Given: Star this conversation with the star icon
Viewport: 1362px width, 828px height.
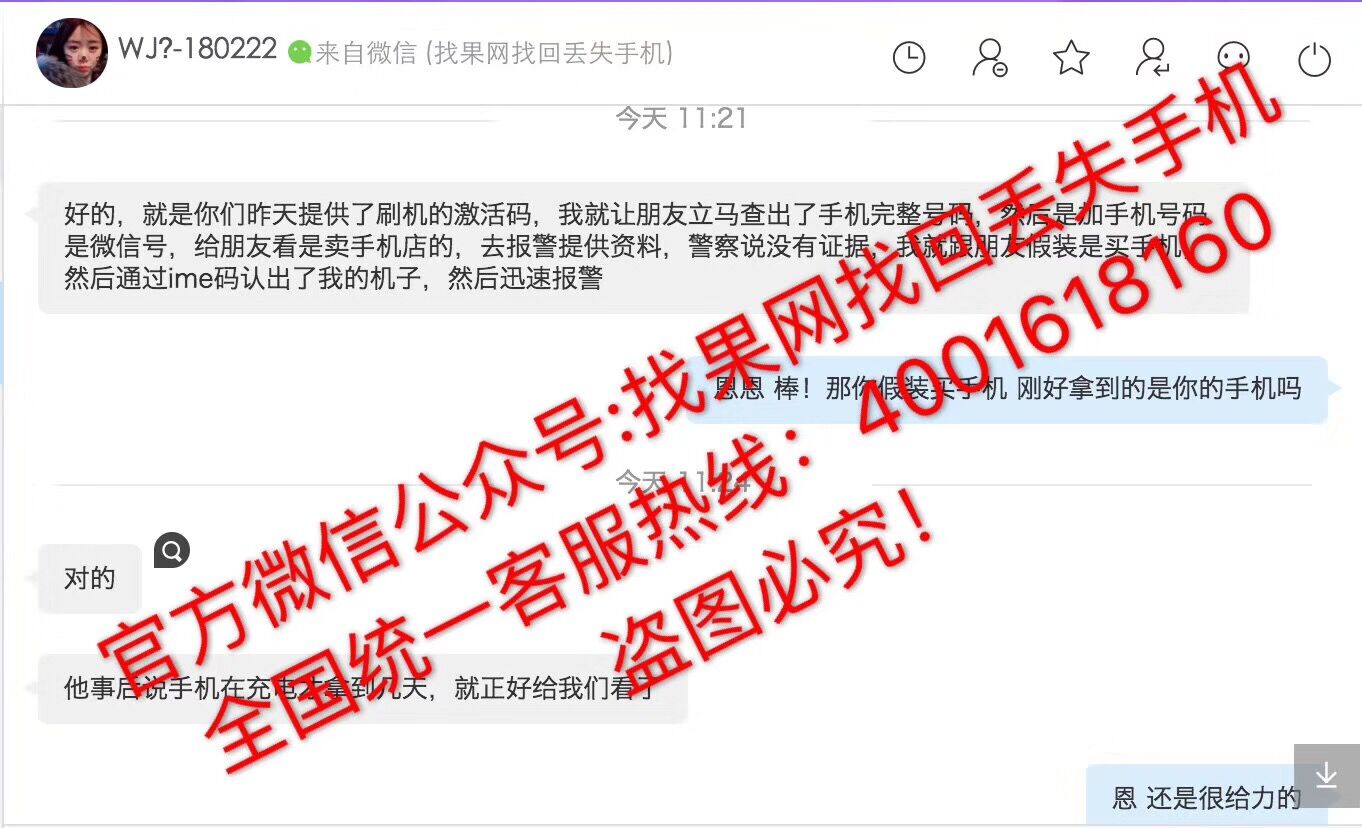Looking at the screenshot, I should pyautogui.click(x=1071, y=58).
